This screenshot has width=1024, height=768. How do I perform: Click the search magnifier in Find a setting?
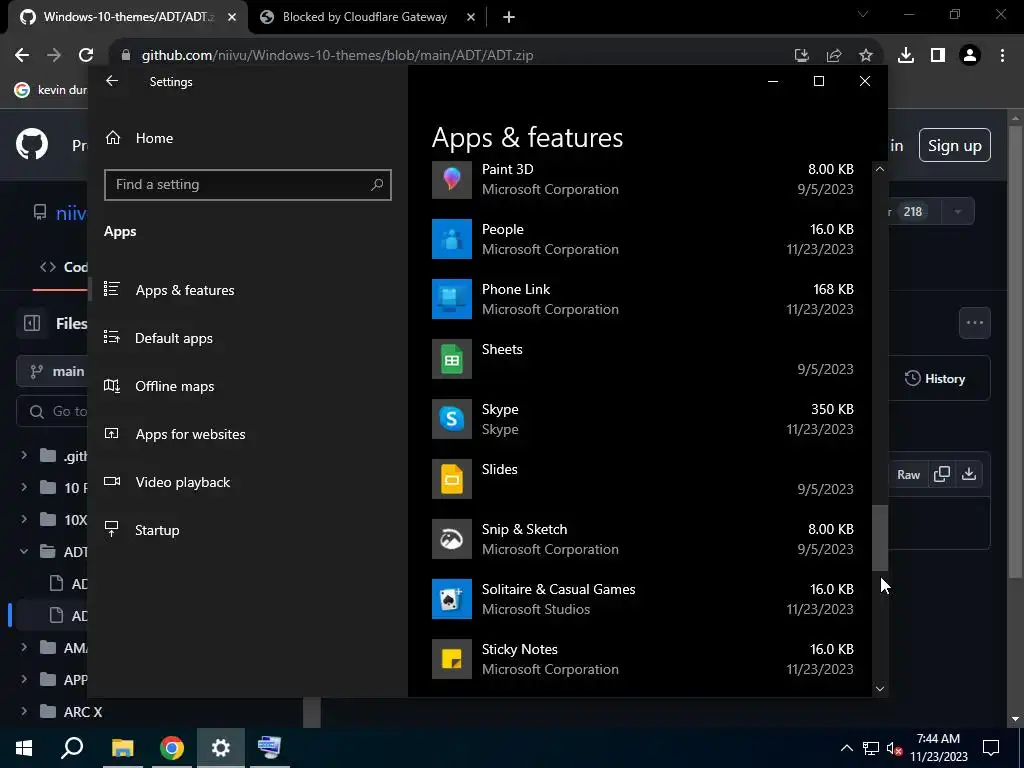click(377, 185)
